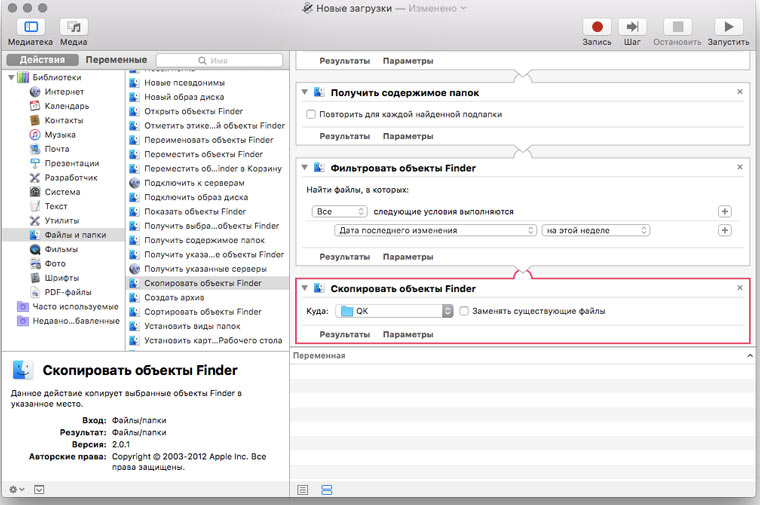Select the Фильмы library category

pyautogui.click(x=61, y=249)
